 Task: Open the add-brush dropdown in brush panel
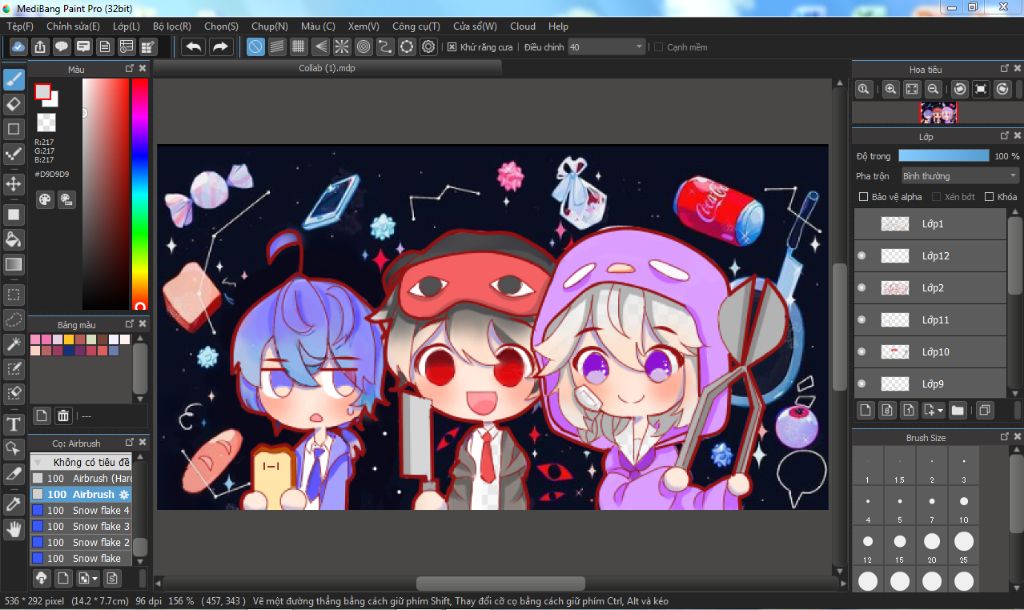click(x=95, y=579)
